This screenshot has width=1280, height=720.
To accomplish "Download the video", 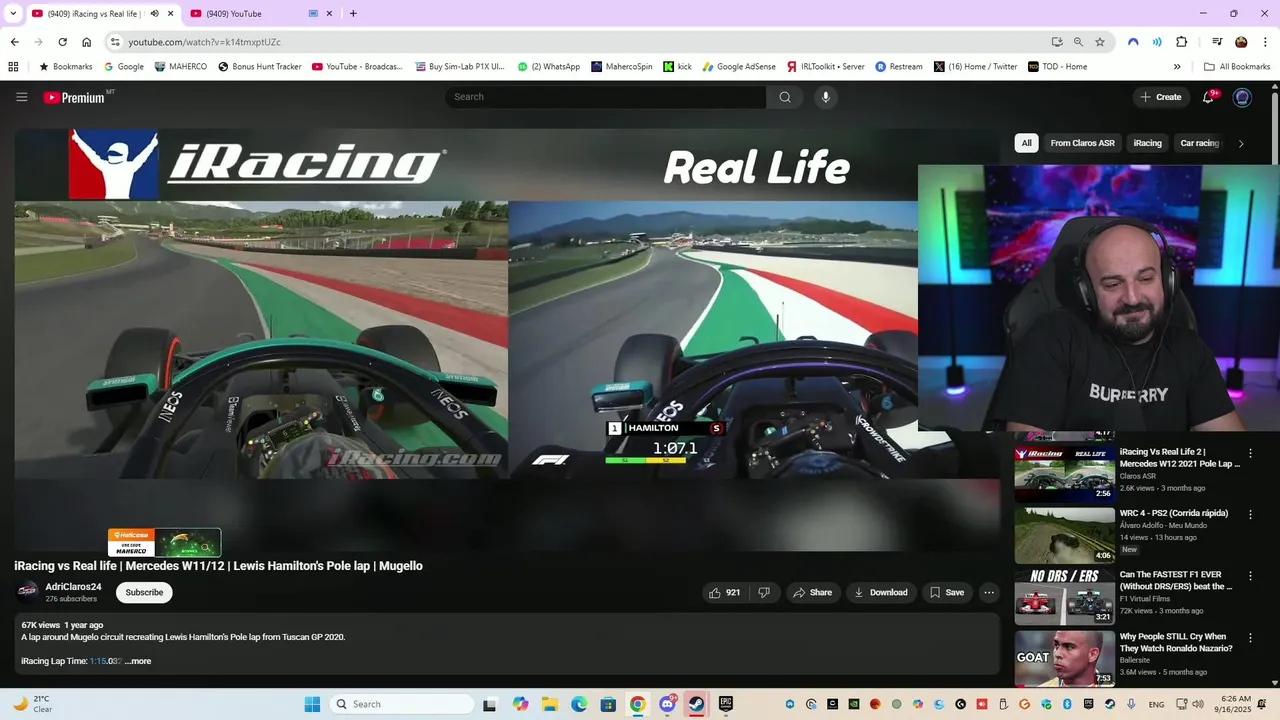I will pyautogui.click(x=880, y=592).
